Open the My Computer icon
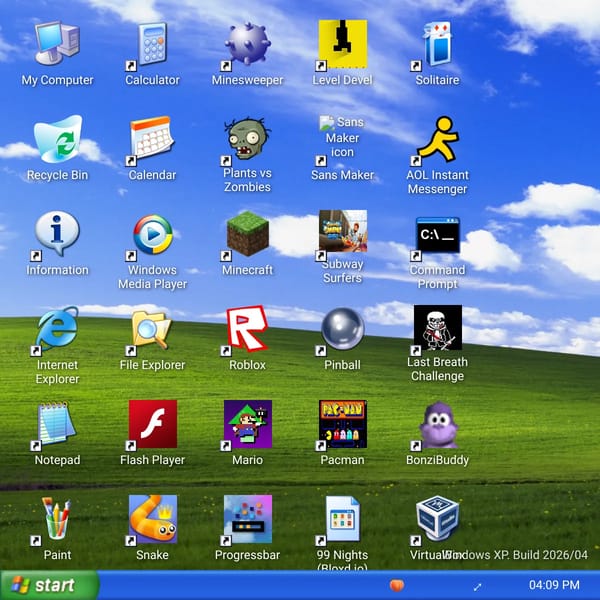 click(57, 44)
